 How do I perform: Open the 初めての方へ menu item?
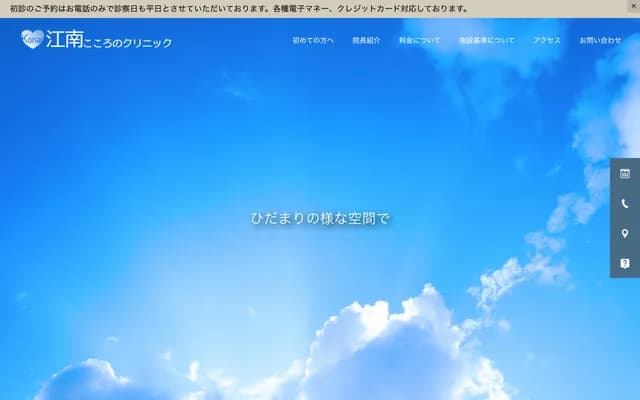313,40
